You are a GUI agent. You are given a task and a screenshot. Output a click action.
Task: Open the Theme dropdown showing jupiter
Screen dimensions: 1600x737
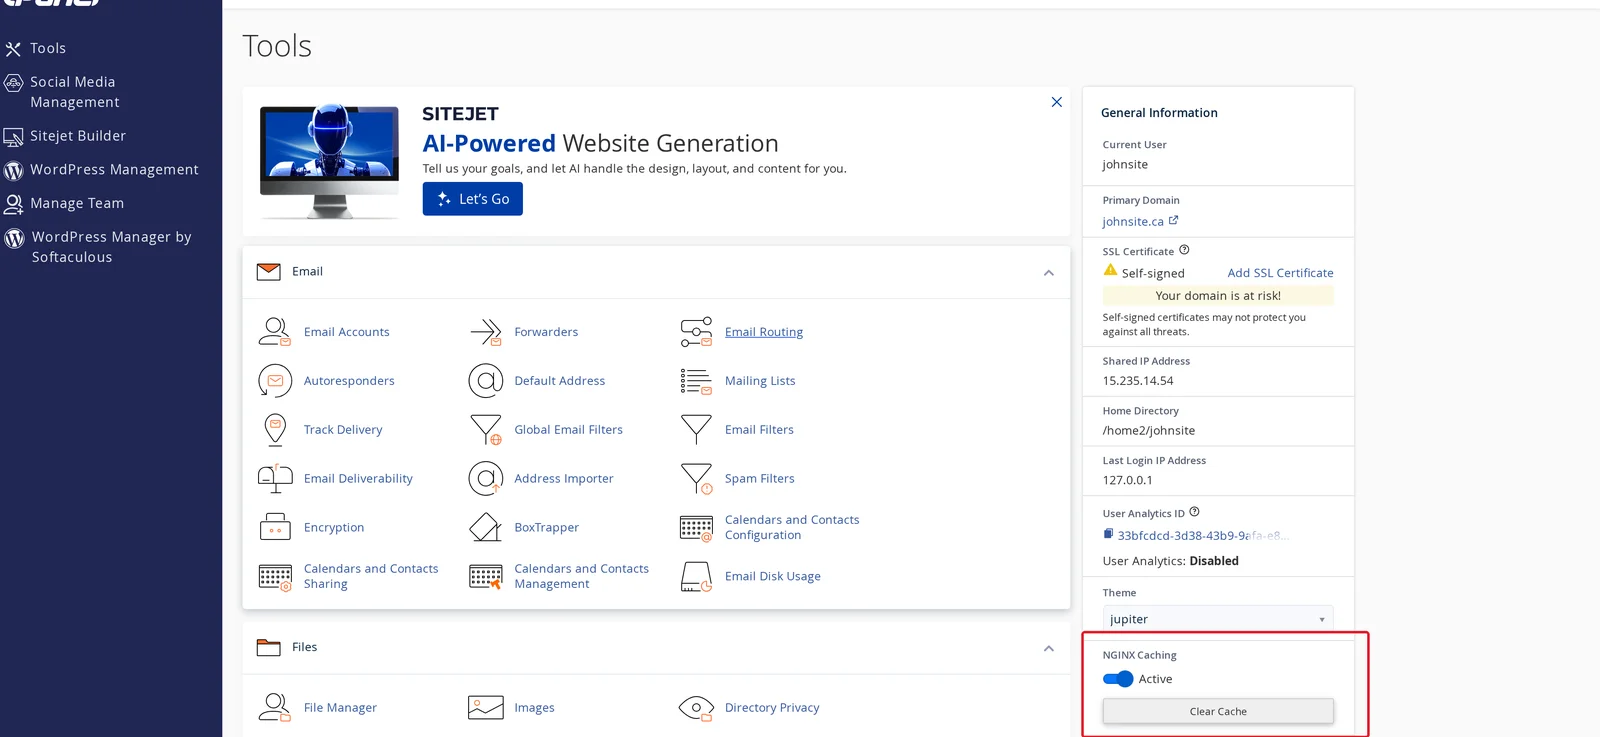point(1218,619)
